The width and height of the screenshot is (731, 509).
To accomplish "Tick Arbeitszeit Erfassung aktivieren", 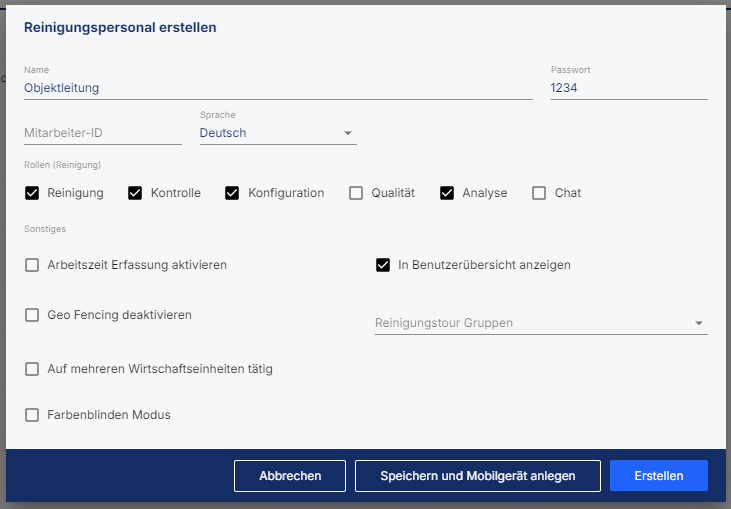I will [x=32, y=265].
